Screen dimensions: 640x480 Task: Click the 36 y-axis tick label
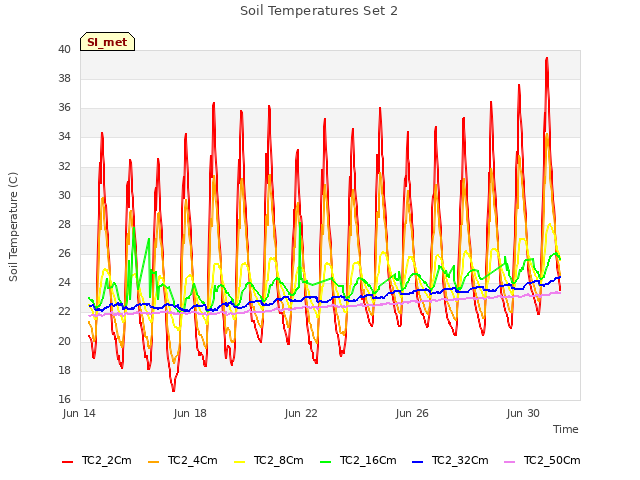64,107
